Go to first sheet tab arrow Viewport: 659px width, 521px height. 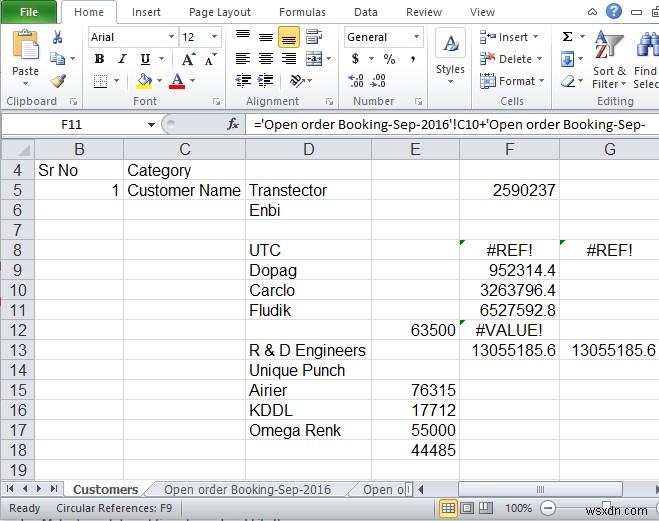pos(10,489)
